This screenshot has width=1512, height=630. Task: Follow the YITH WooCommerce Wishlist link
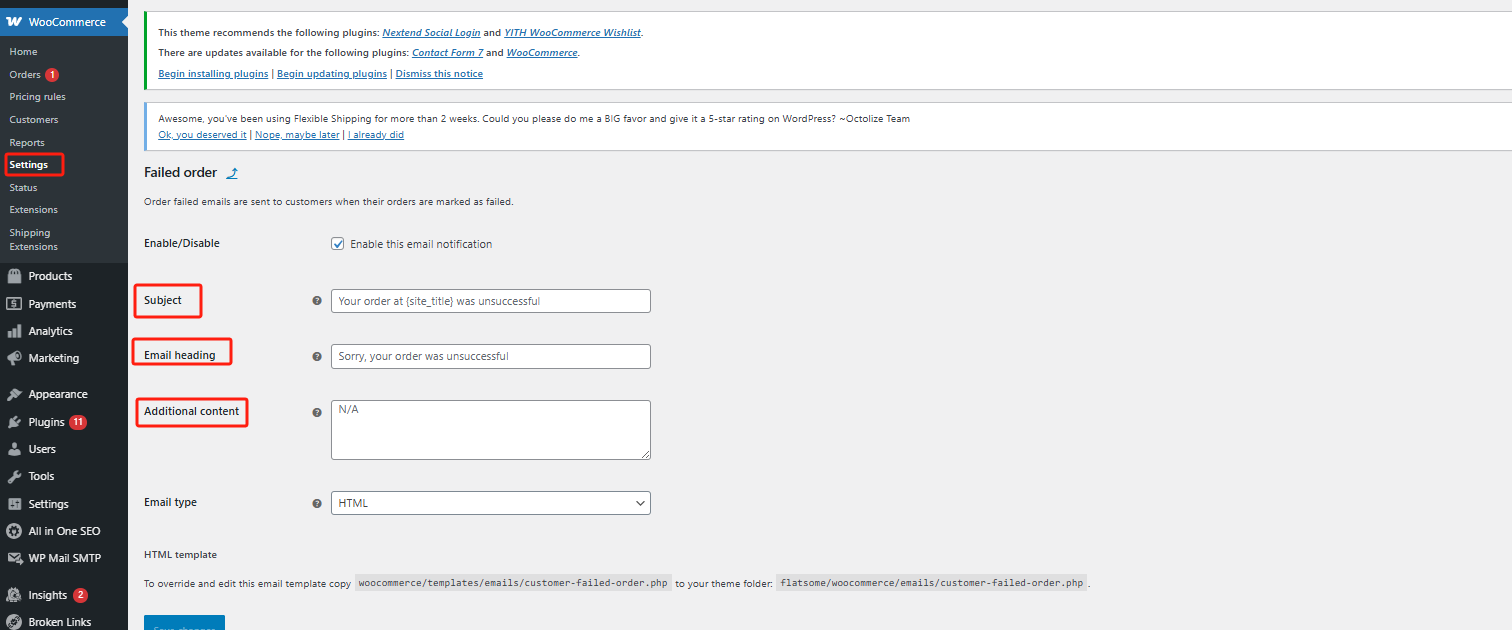(573, 33)
